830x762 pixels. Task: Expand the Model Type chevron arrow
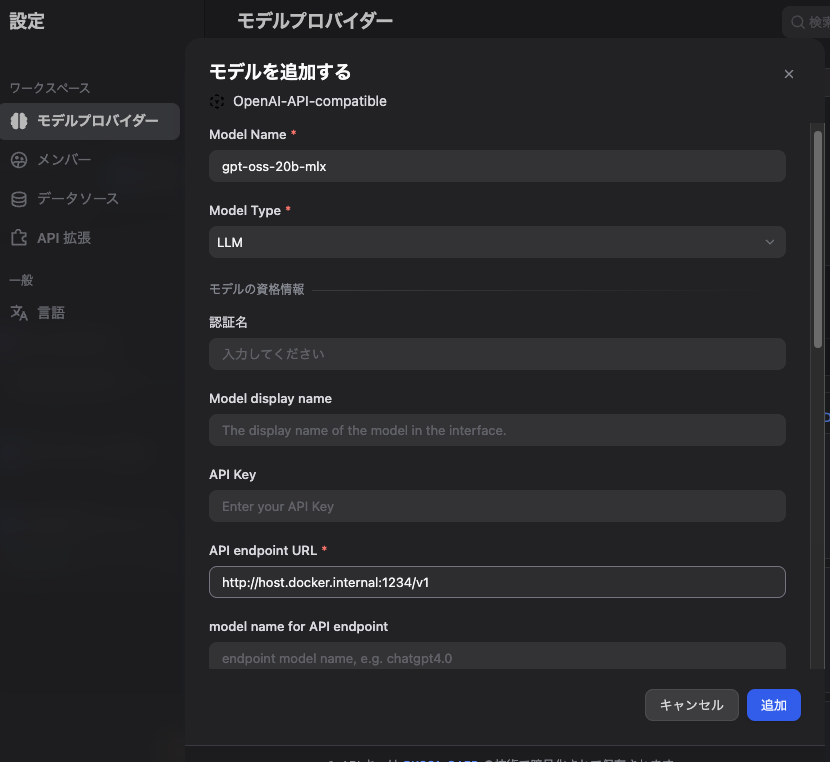770,242
